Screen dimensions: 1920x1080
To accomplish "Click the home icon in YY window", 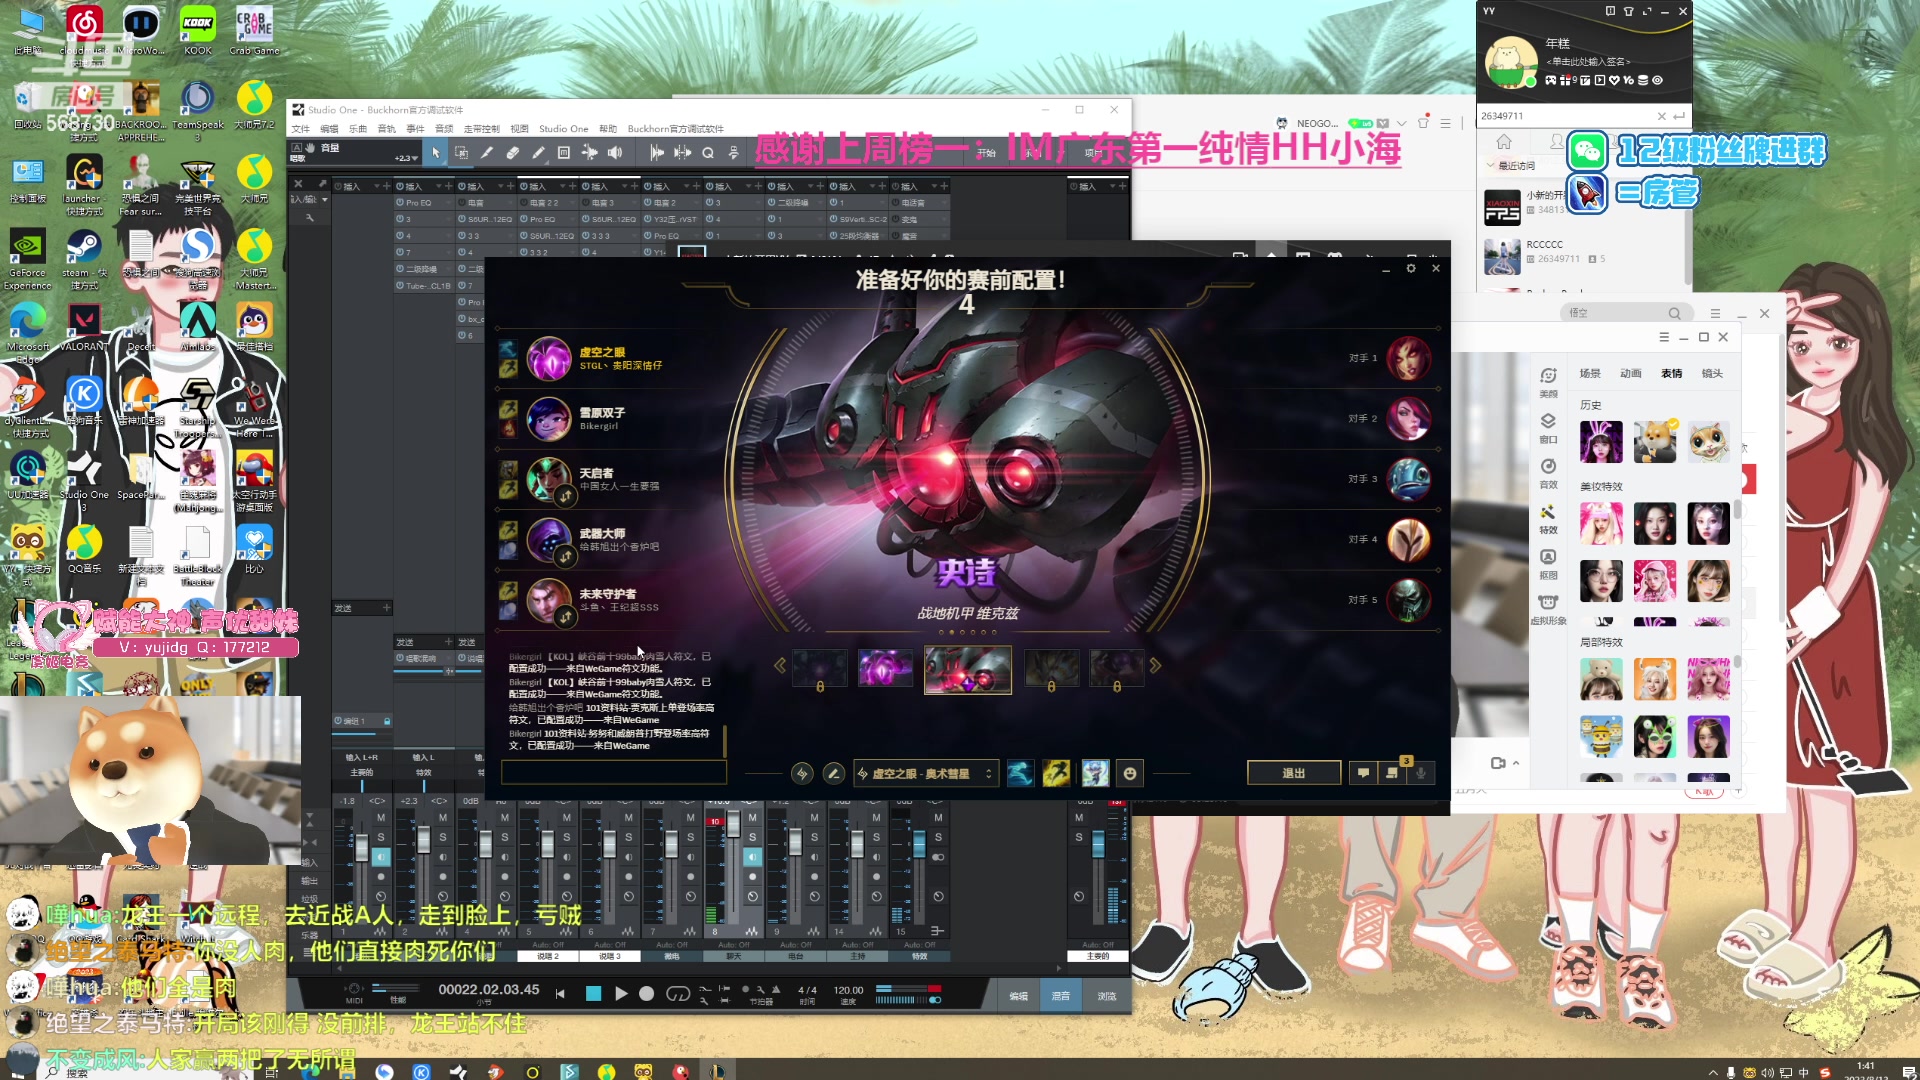I will pyautogui.click(x=1504, y=142).
